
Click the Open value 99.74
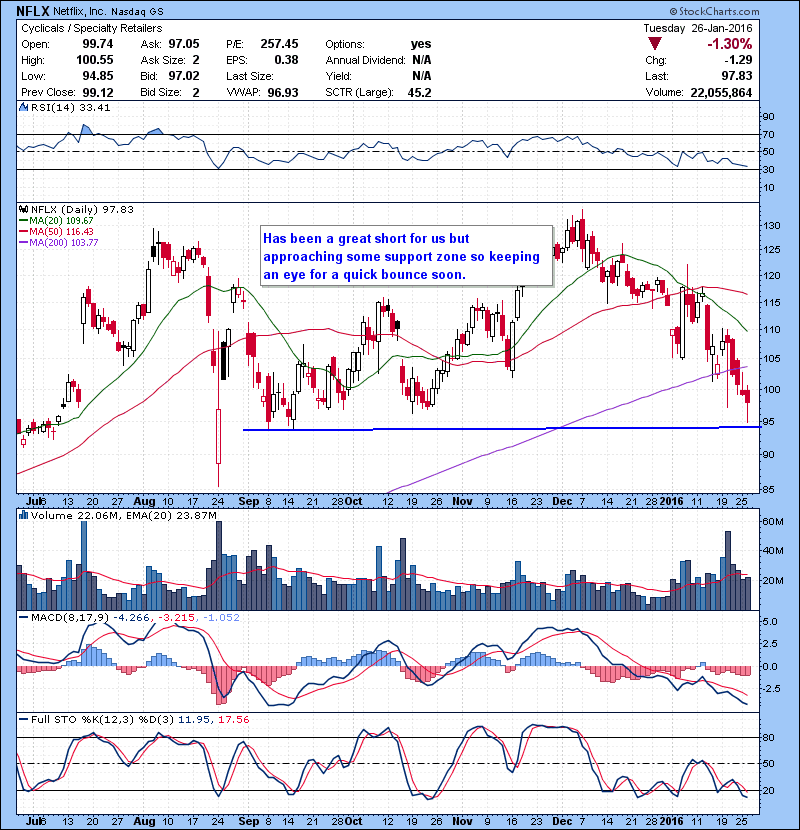(97, 44)
